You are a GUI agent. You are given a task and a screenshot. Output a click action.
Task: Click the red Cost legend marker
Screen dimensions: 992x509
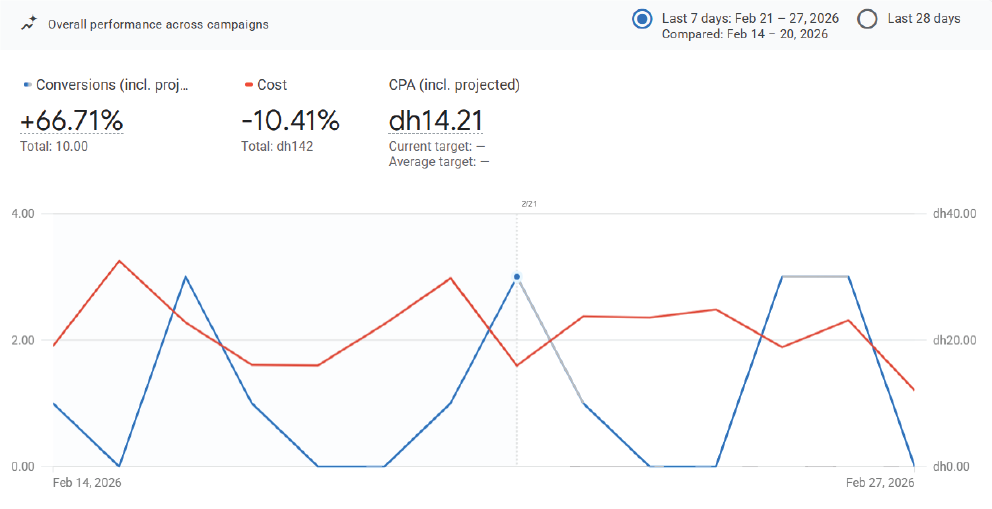[247, 86]
